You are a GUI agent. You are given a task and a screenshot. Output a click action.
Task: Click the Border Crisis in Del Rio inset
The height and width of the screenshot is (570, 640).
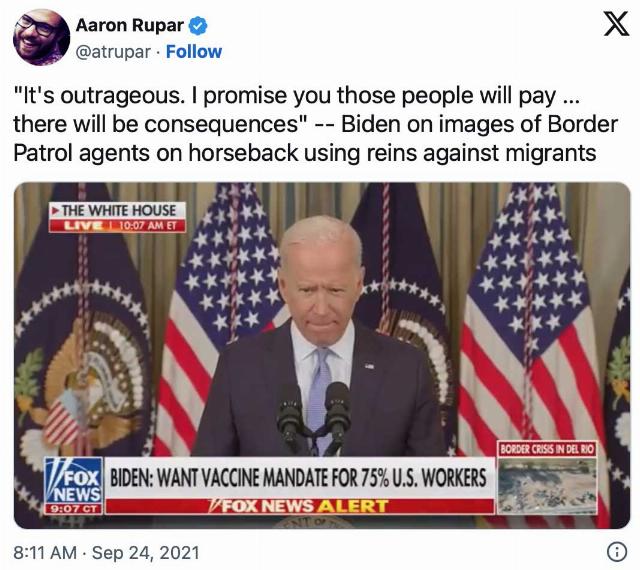pos(547,477)
